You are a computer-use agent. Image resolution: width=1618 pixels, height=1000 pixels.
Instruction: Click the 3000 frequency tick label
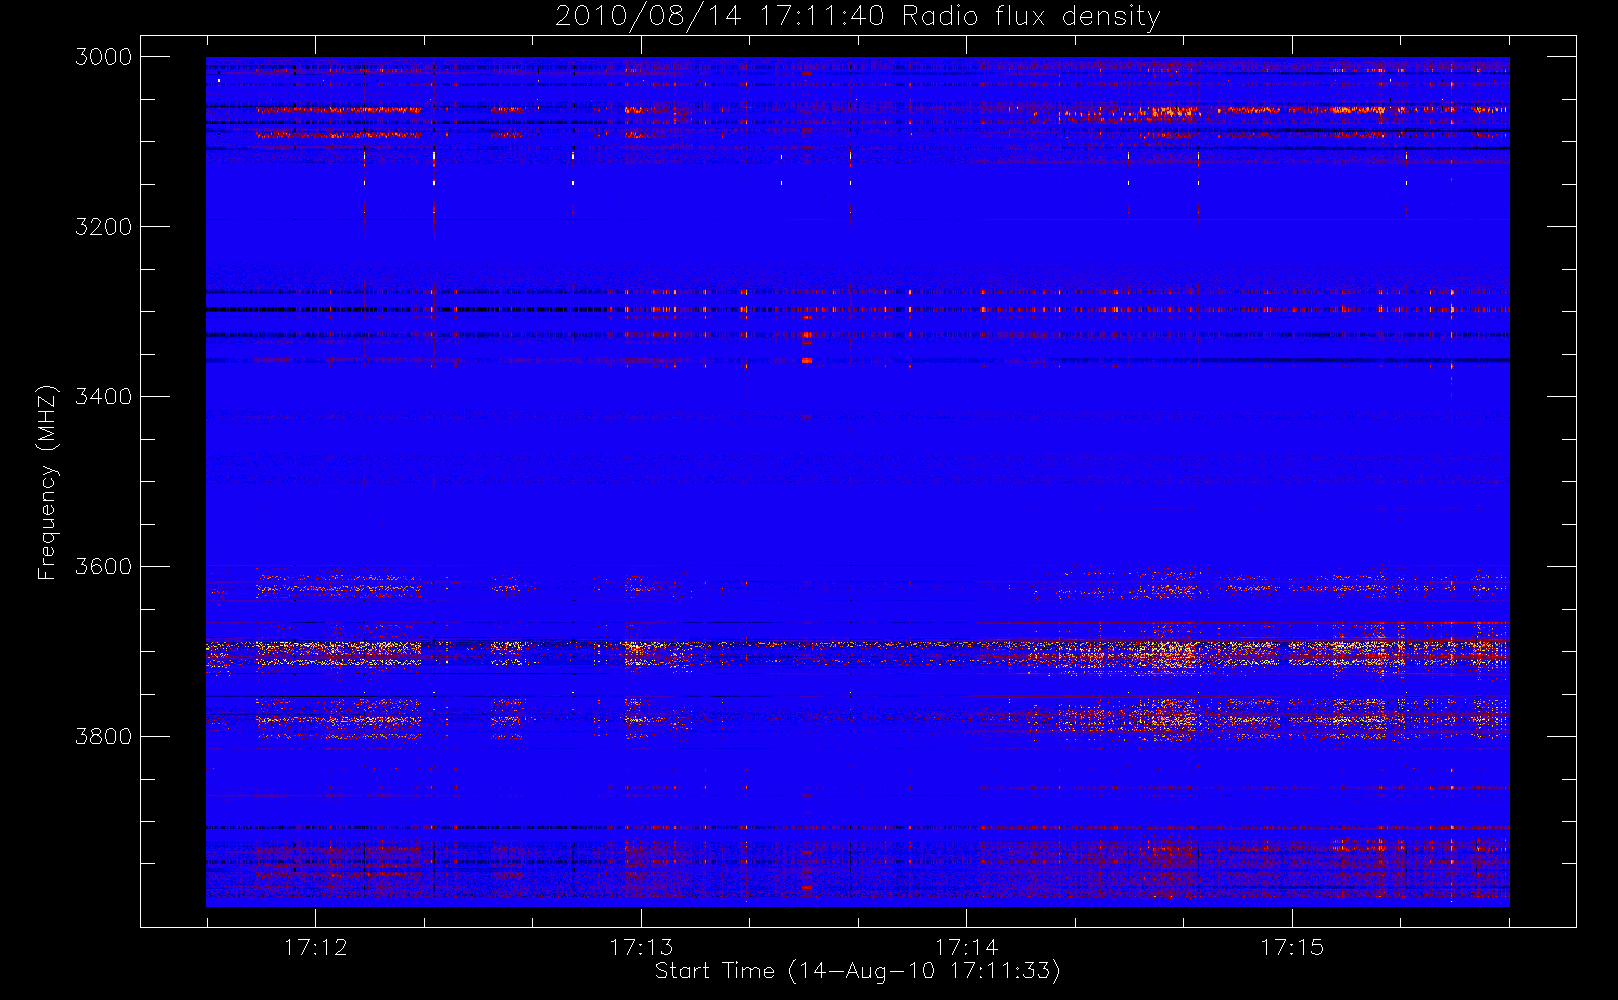104,57
